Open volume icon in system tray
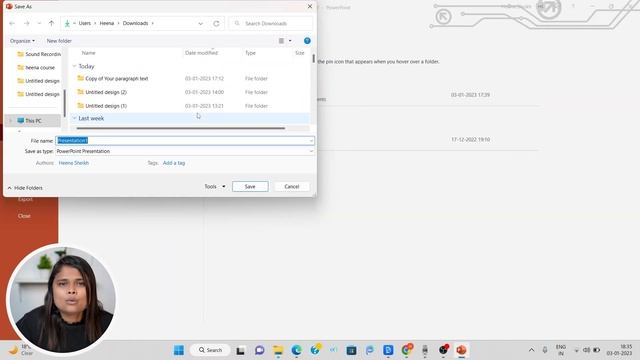Screen dimensions: 640x360 pos(587,350)
